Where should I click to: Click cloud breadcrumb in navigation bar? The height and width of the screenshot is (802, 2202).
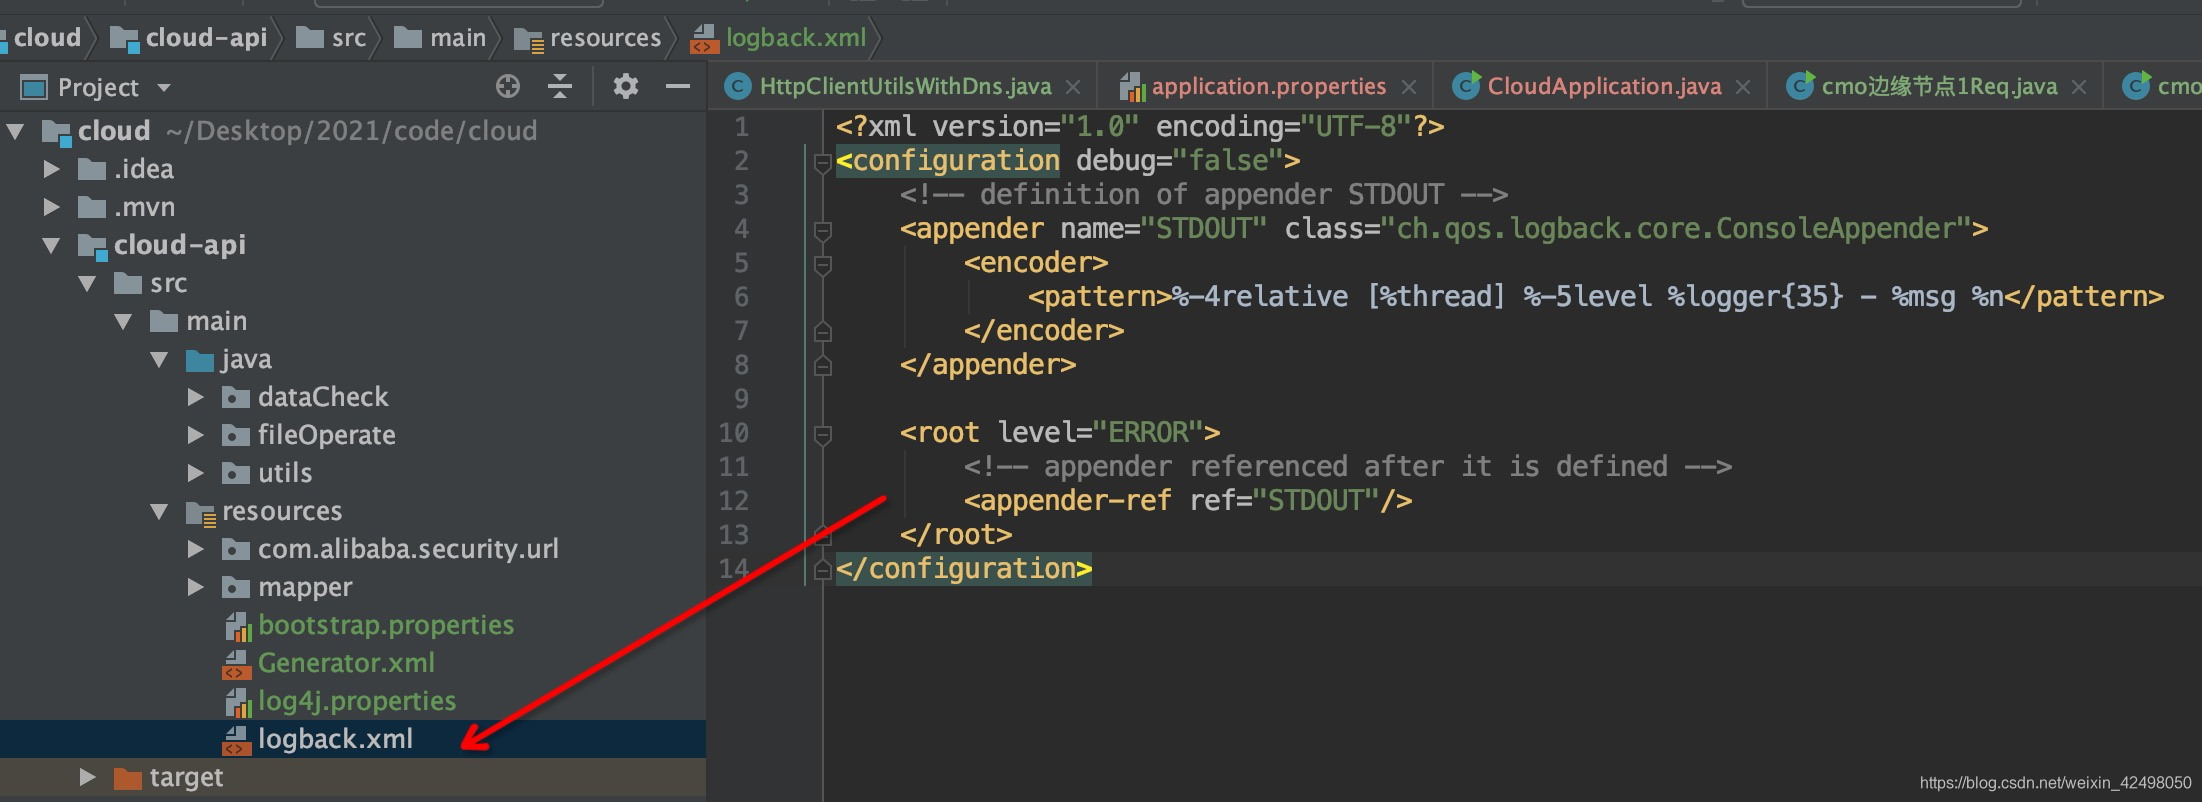[46, 38]
